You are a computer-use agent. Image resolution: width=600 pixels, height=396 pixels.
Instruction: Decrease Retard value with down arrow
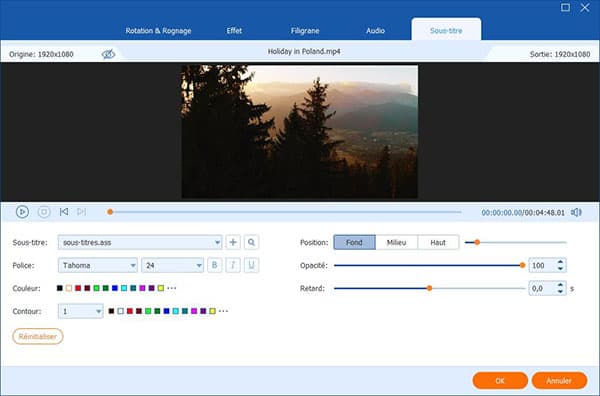pos(560,292)
